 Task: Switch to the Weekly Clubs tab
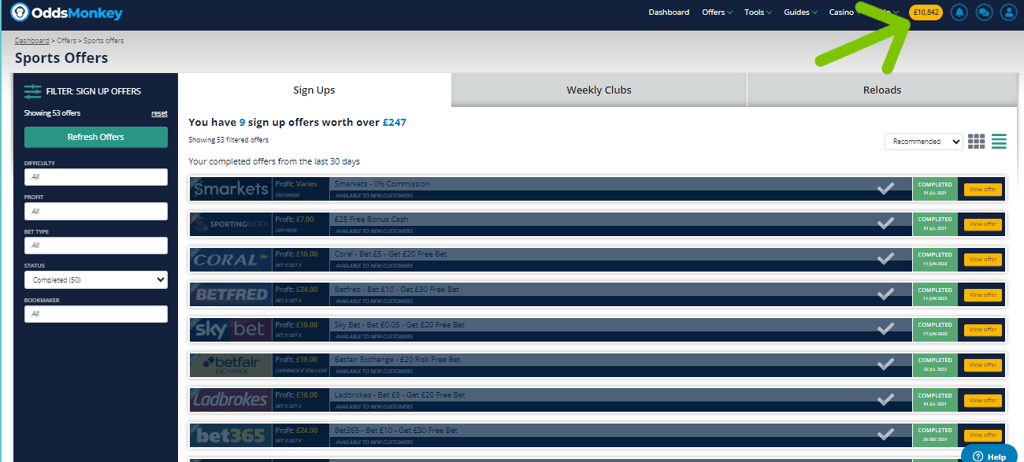(599, 90)
